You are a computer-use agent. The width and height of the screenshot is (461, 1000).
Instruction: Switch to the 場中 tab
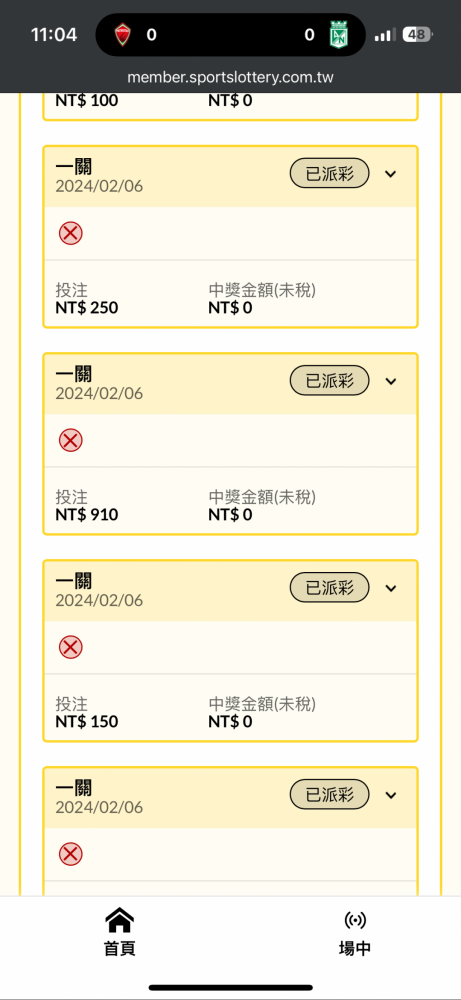pyautogui.click(x=355, y=932)
